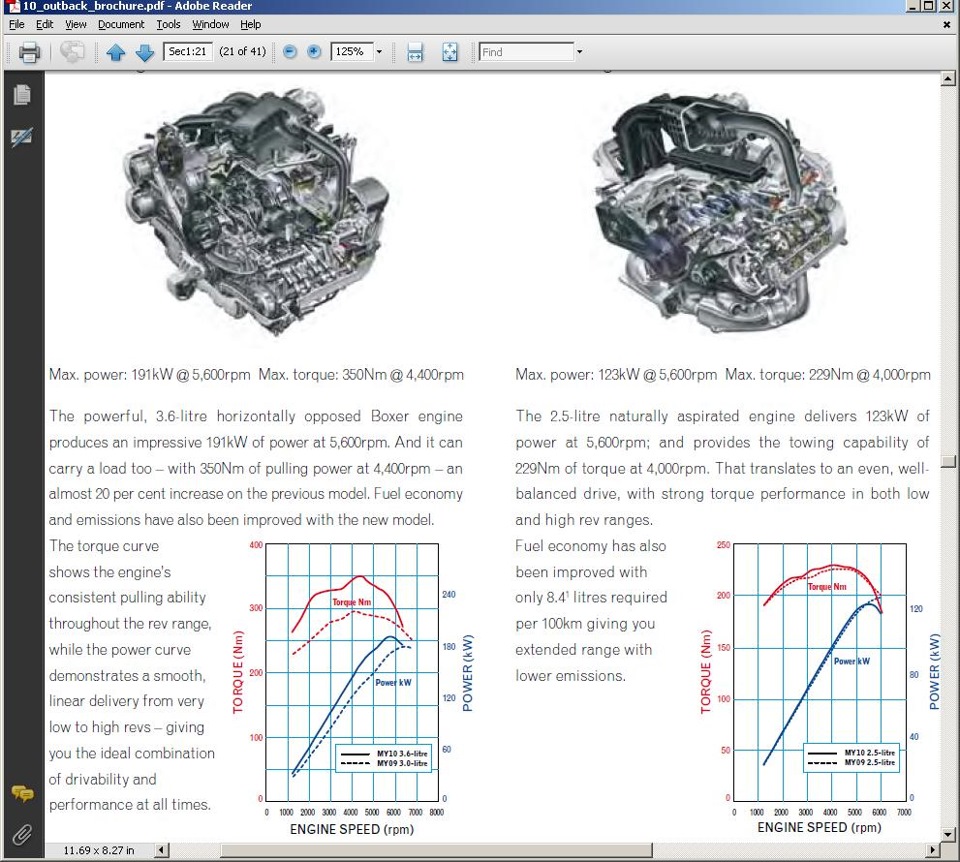
Task: Click the zoom out minus button
Action: click(290, 52)
